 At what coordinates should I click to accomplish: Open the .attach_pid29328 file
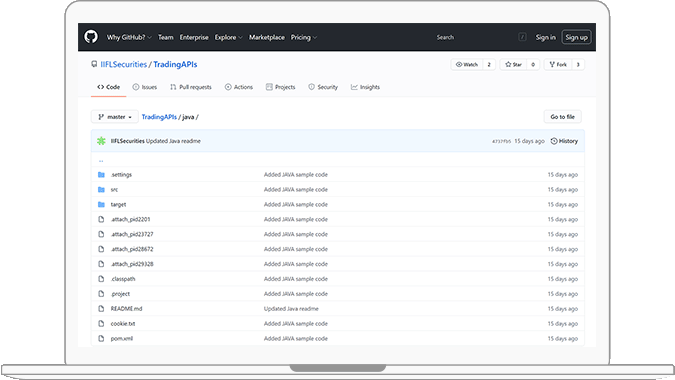point(132,264)
